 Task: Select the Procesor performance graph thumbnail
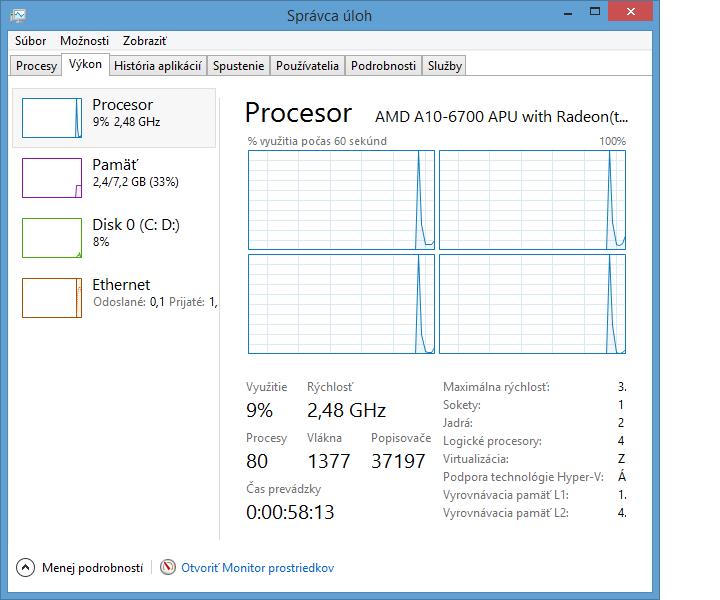pos(51,118)
